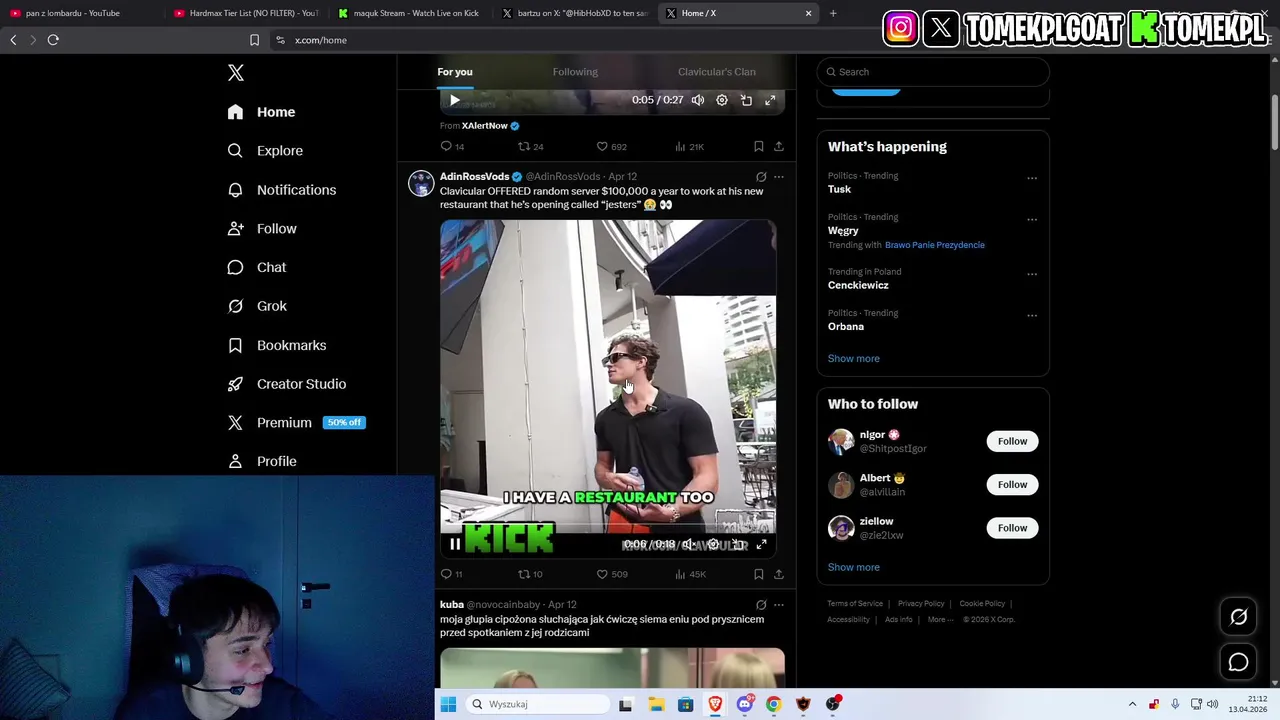Switch to the Following tab
Image resolution: width=1280 pixels, height=720 pixels.
(575, 72)
